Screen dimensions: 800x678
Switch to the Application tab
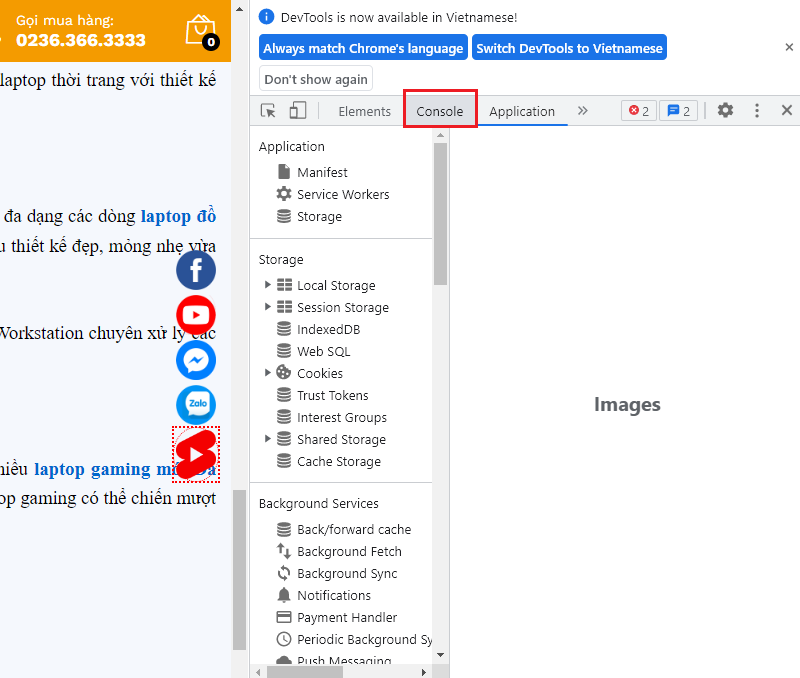(x=523, y=113)
